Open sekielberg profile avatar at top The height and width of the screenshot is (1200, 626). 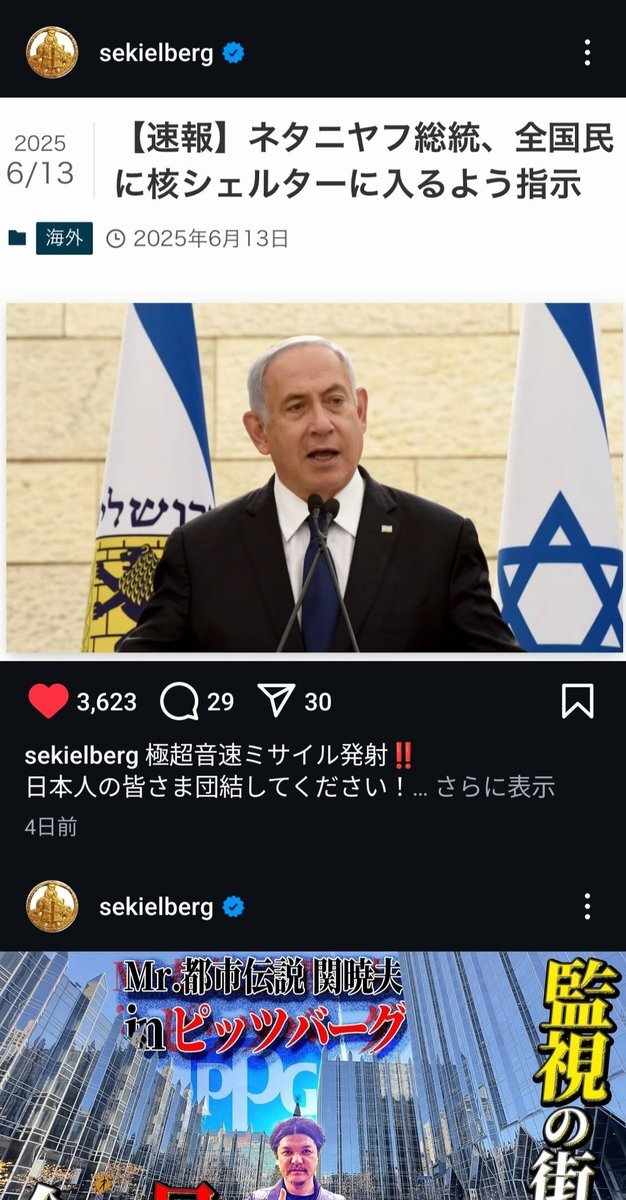click(52, 52)
